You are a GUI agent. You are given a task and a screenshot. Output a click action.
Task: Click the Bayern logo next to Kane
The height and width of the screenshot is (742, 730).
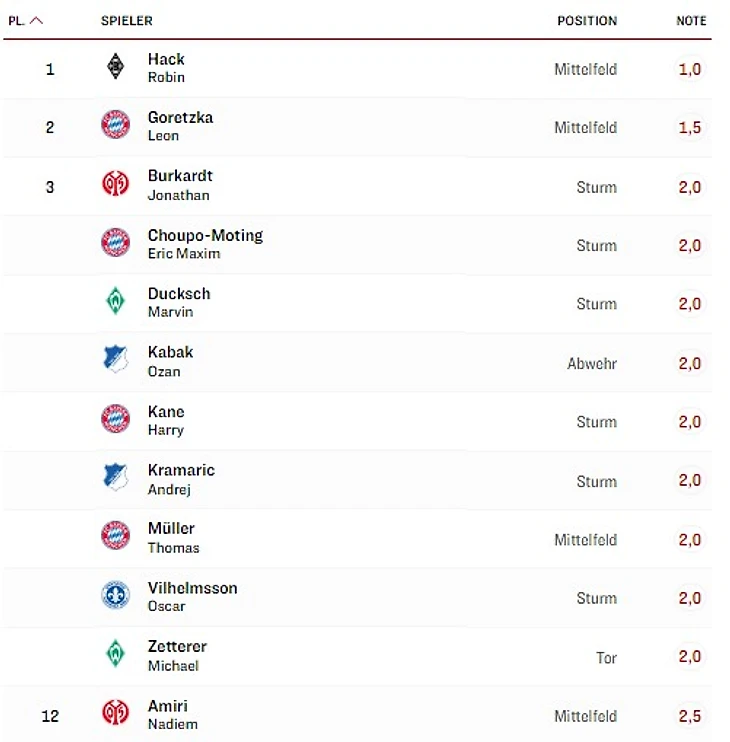pos(116,419)
